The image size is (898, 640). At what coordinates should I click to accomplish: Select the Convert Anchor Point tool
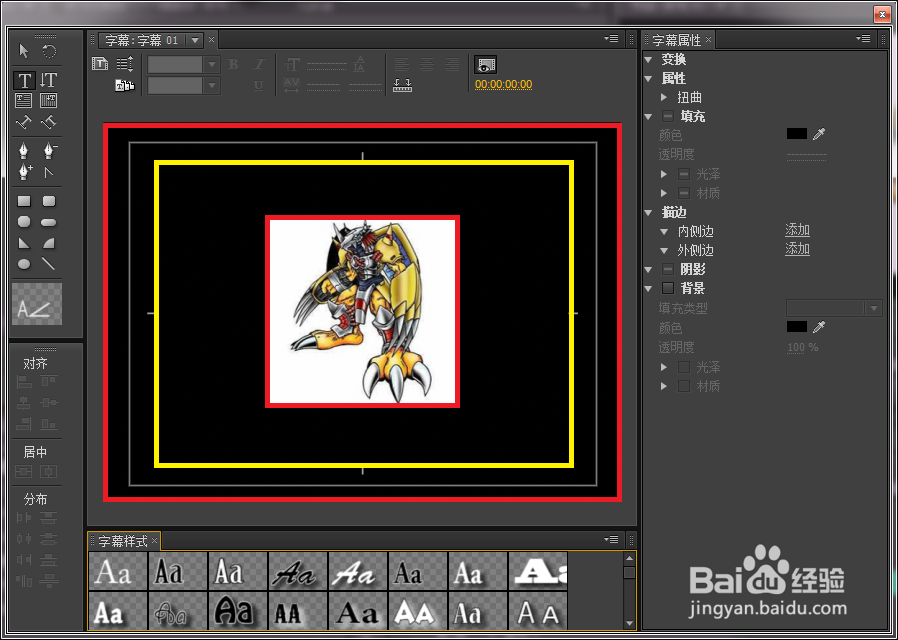point(49,172)
